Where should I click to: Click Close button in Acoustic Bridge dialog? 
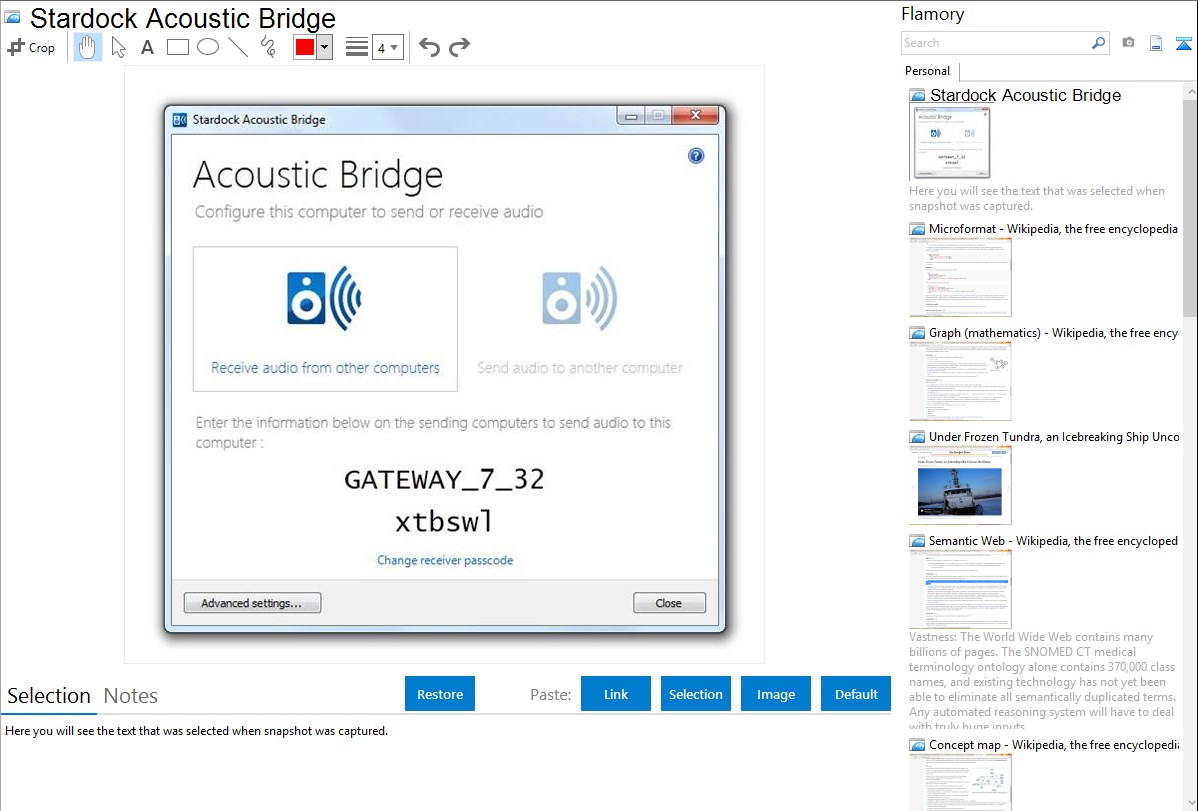(x=669, y=603)
